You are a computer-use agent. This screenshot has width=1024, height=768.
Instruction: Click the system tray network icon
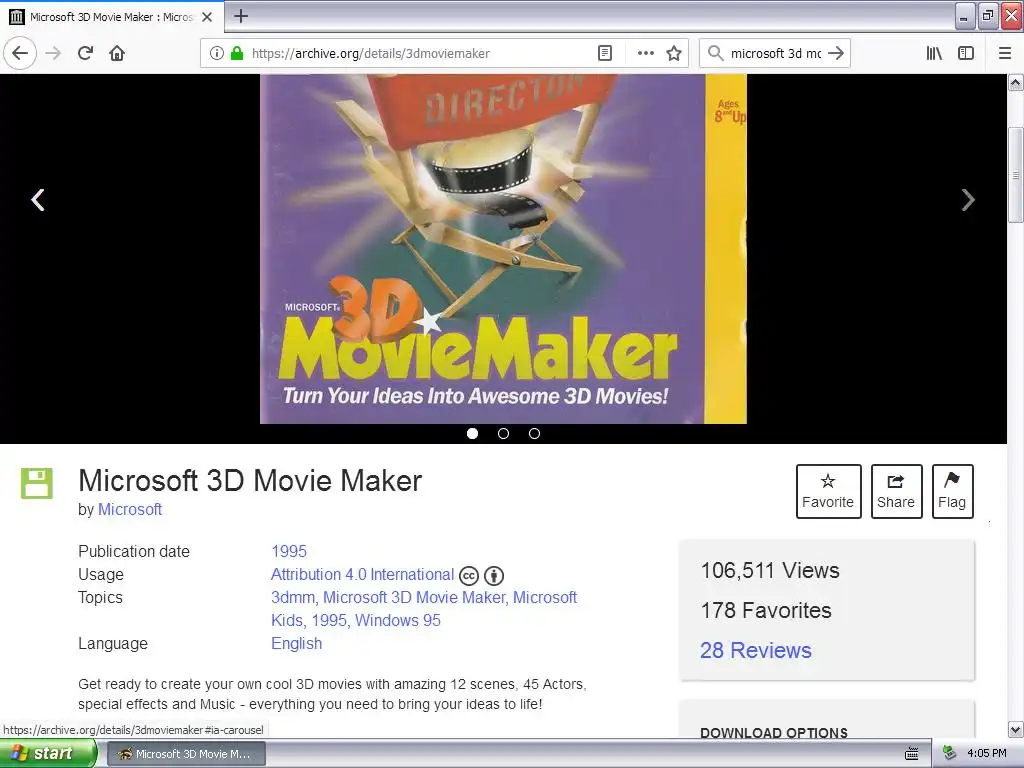[949, 754]
